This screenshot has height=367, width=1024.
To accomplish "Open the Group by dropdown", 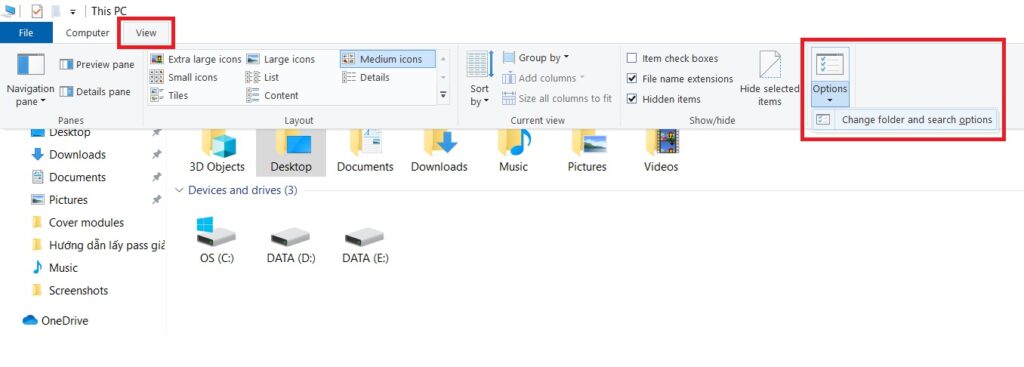I will click(536, 58).
